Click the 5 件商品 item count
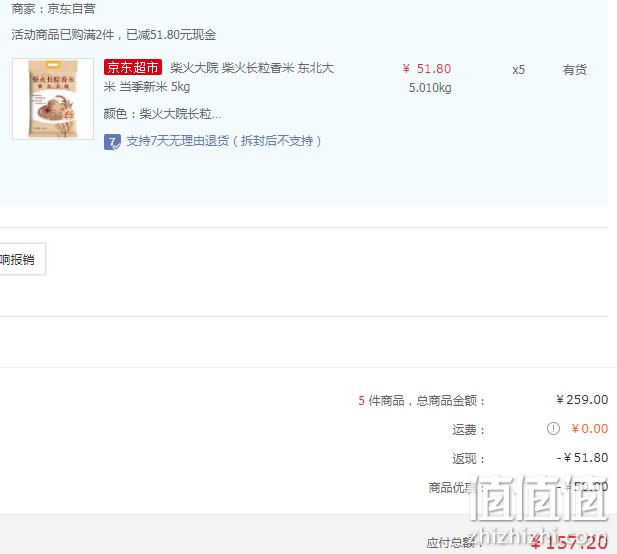 (x=381, y=401)
